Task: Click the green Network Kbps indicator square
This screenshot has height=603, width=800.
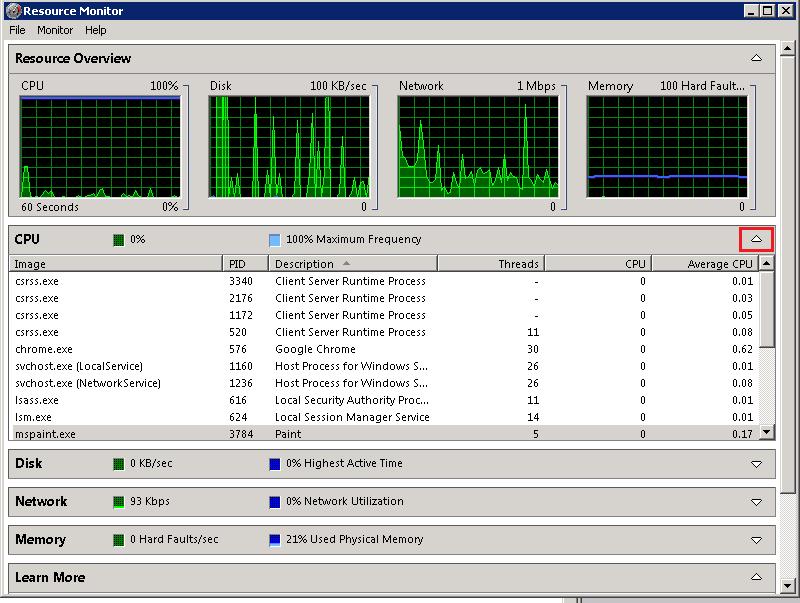Action: [118, 502]
